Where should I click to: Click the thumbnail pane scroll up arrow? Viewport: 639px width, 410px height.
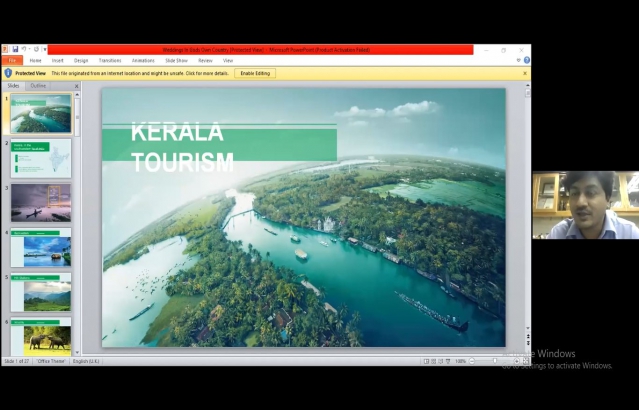tap(77, 95)
